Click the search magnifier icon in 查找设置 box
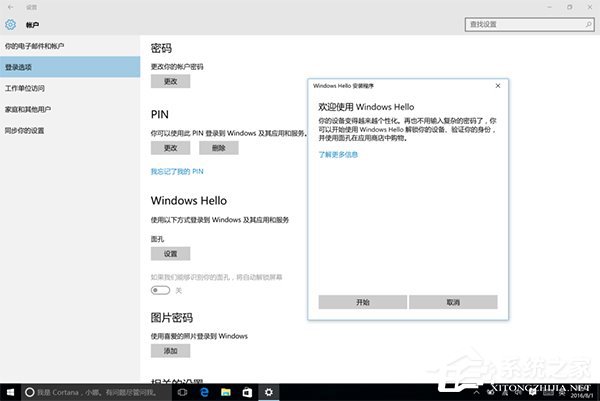This screenshot has height=401, width=600. pyautogui.click(x=589, y=24)
